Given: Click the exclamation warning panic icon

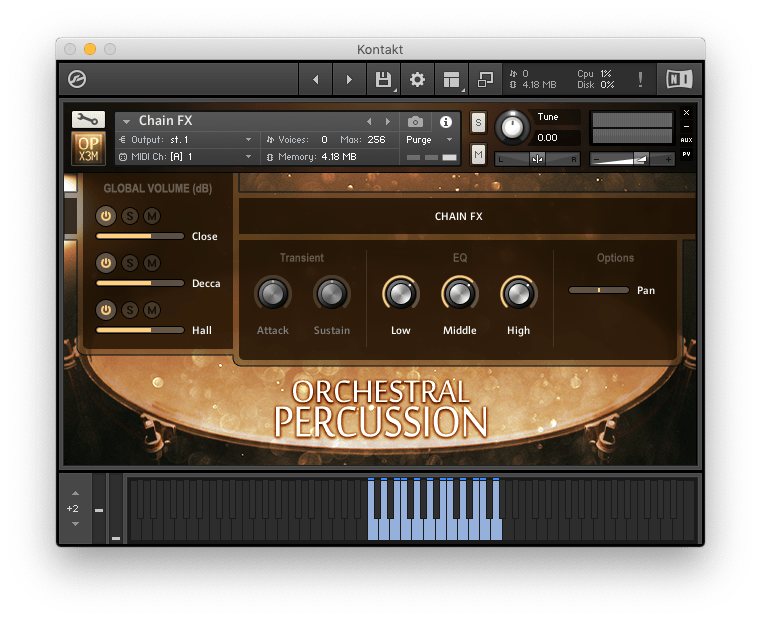Looking at the screenshot, I should [640, 79].
